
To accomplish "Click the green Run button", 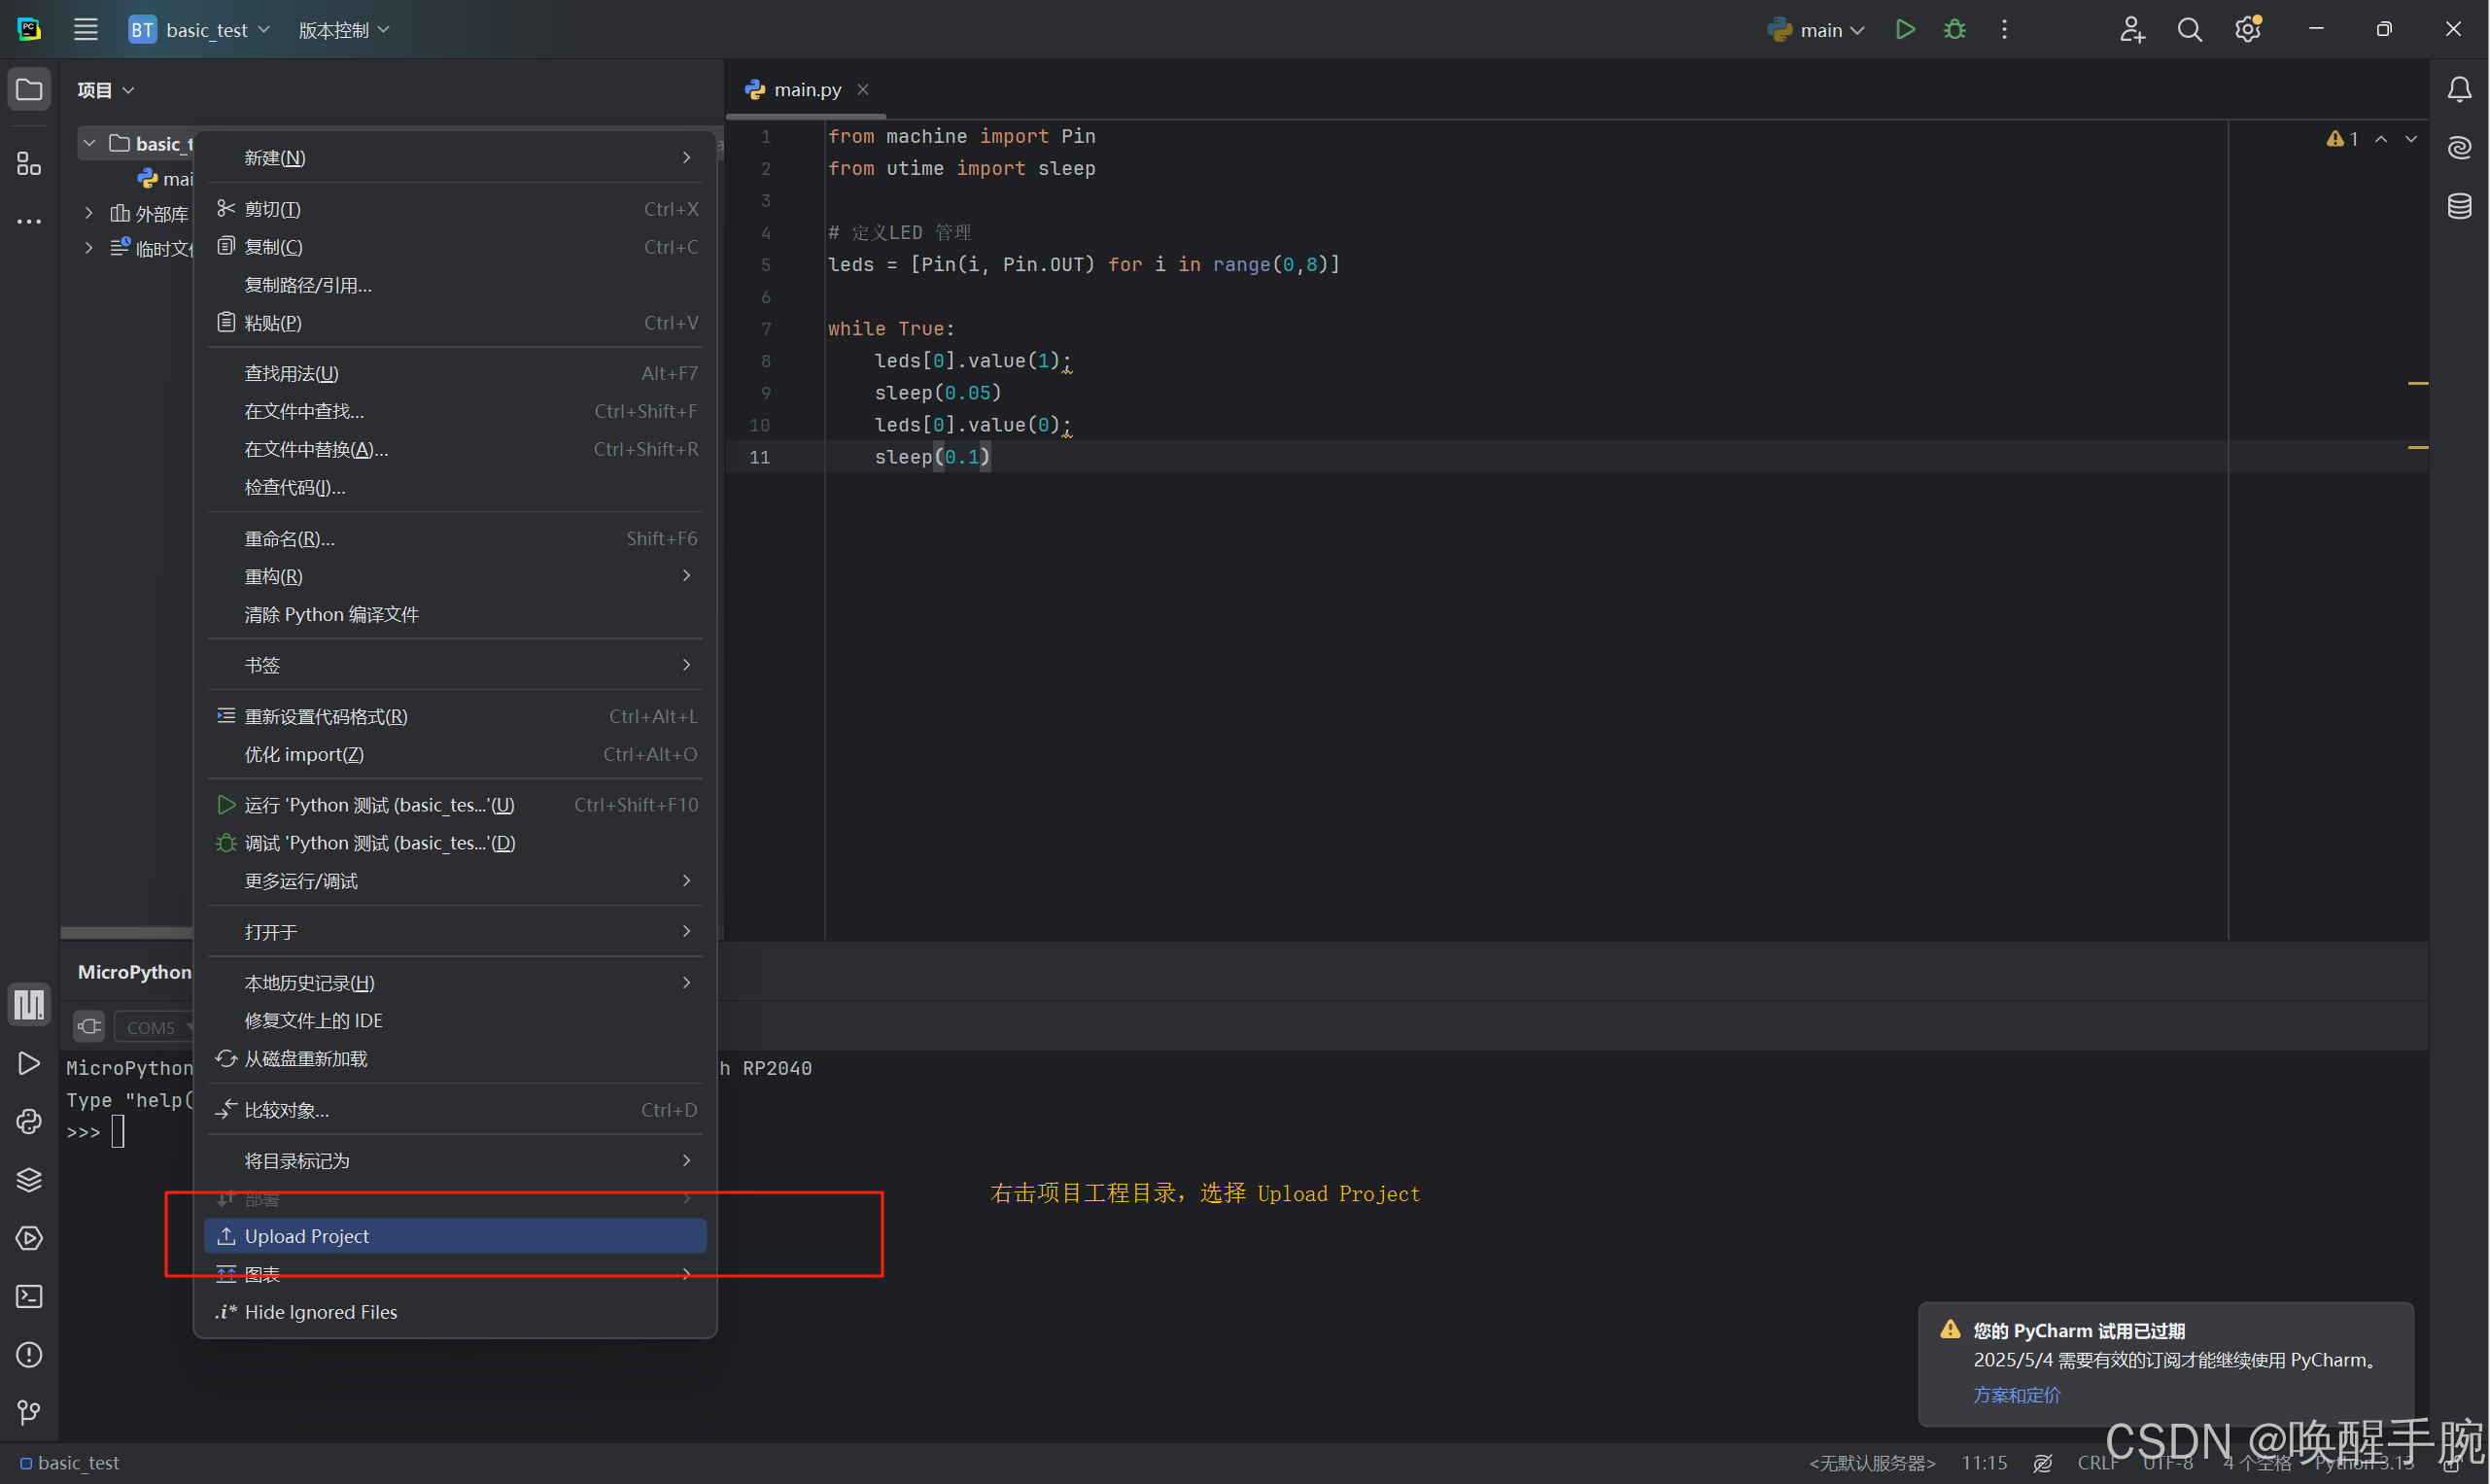I will point(1905,30).
